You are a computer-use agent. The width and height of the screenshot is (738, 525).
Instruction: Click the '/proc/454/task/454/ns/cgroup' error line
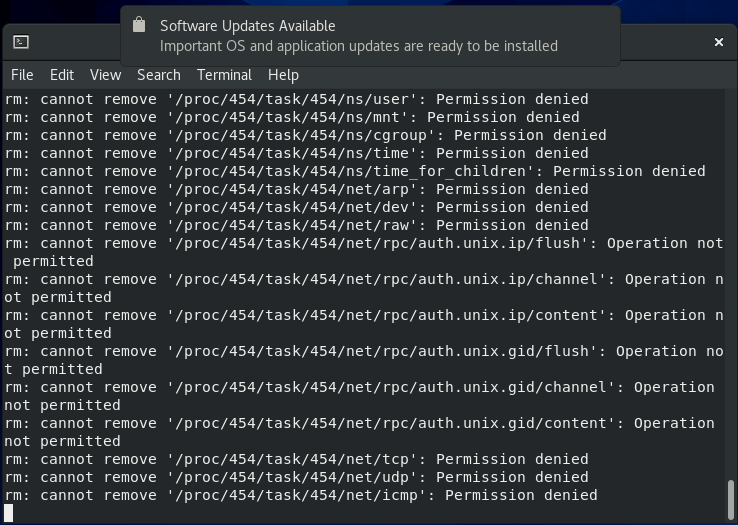pyautogui.click(x=305, y=135)
